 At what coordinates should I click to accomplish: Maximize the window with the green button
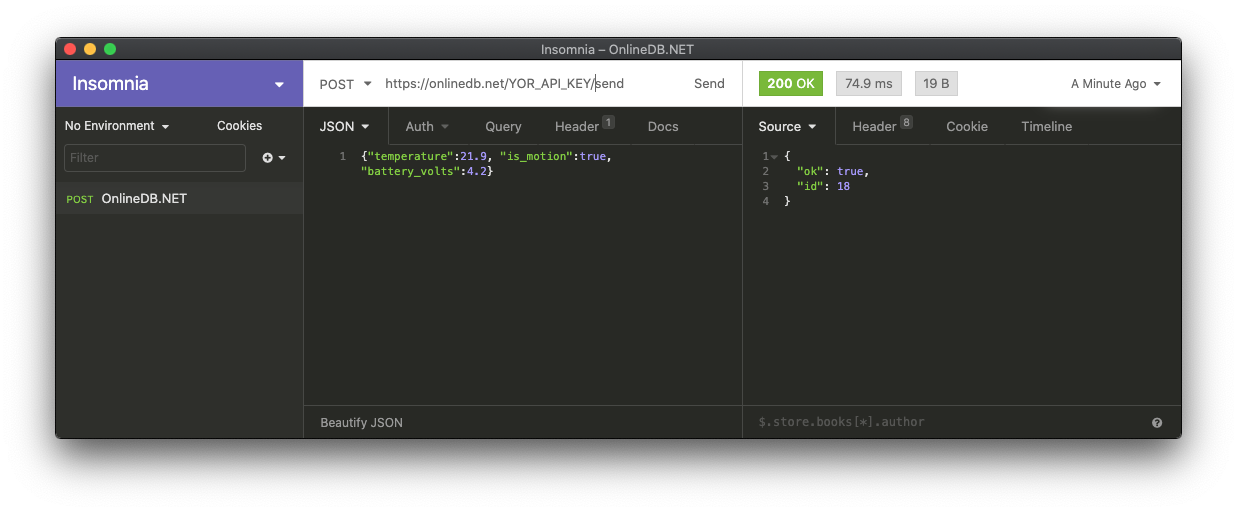pyautogui.click(x=110, y=49)
